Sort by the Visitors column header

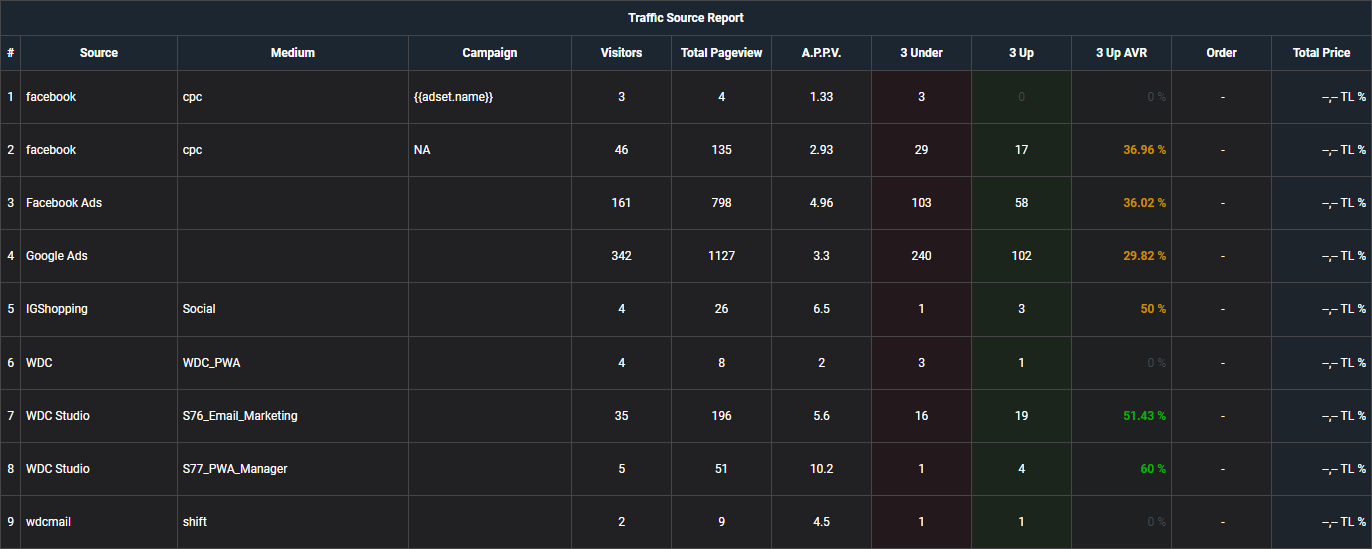[621, 53]
